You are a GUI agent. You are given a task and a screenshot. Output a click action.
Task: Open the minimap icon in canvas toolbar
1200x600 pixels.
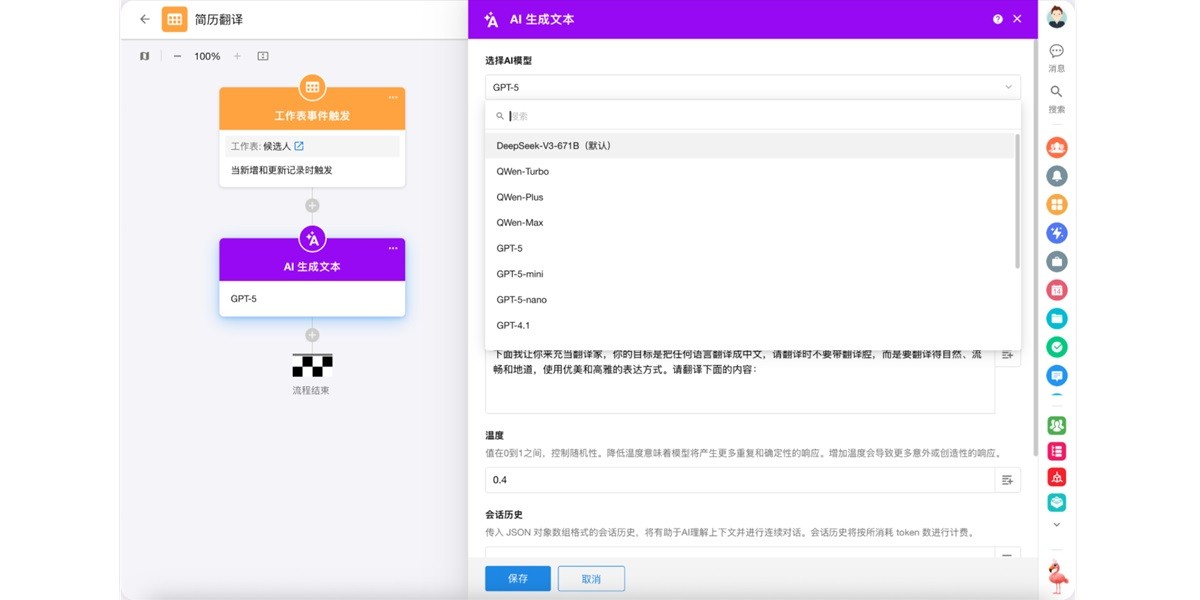tap(143, 56)
